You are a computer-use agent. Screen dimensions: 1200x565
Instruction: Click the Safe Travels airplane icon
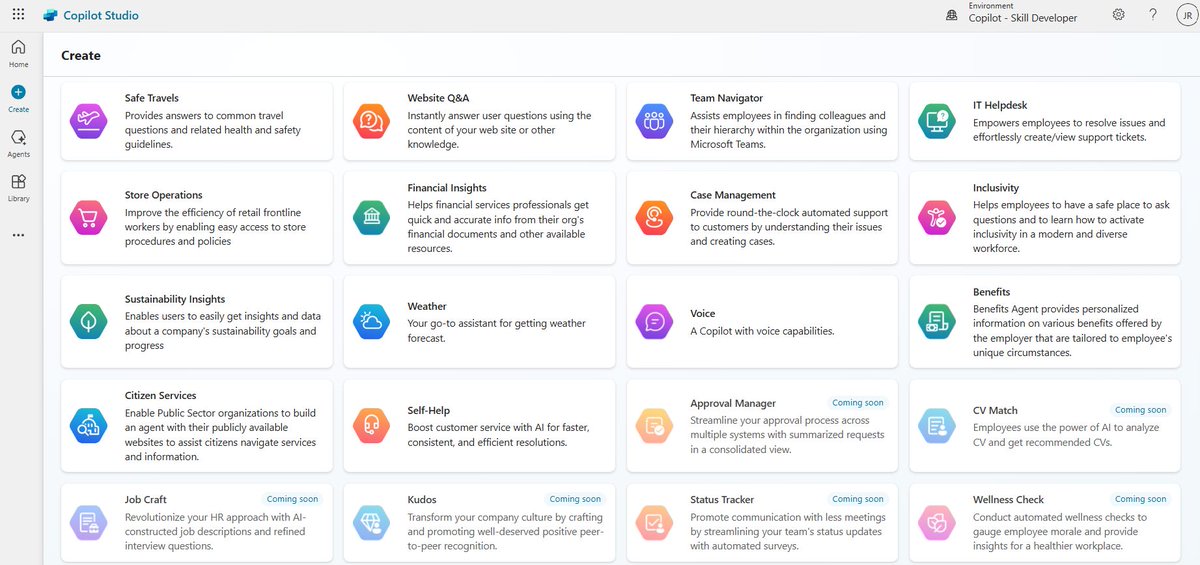pos(89,121)
